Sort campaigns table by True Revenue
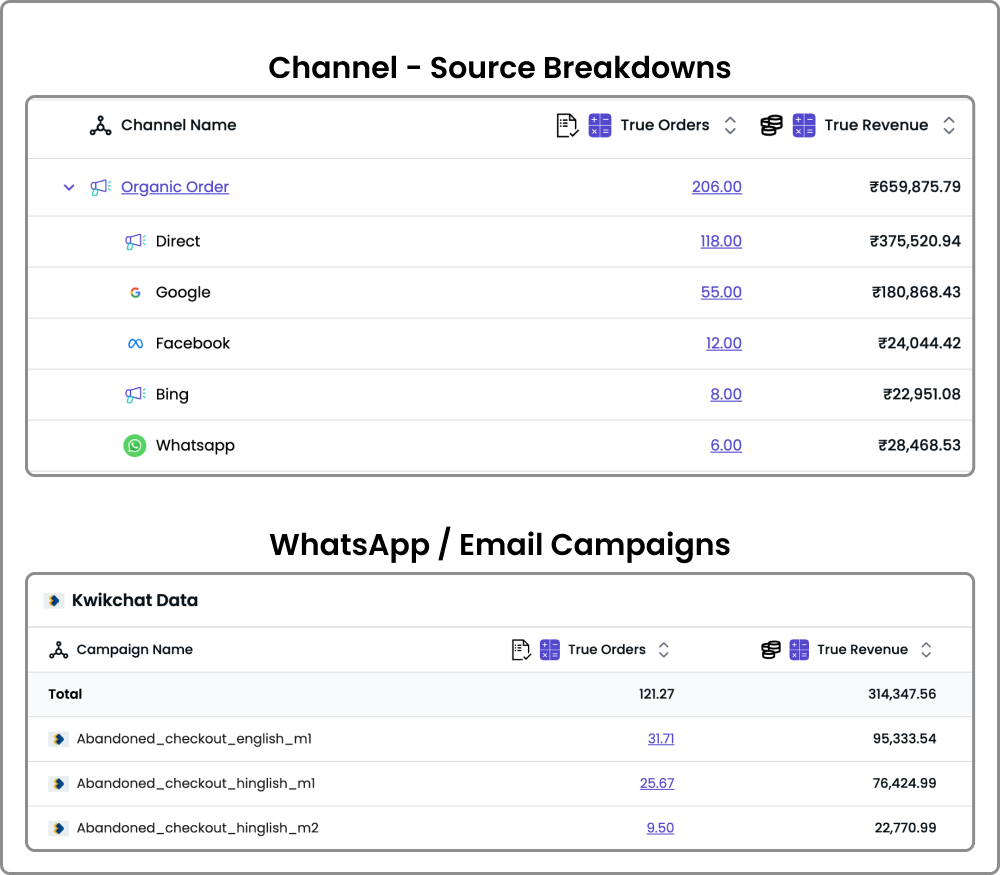1000x875 pixels. click(x=926, y=650)
